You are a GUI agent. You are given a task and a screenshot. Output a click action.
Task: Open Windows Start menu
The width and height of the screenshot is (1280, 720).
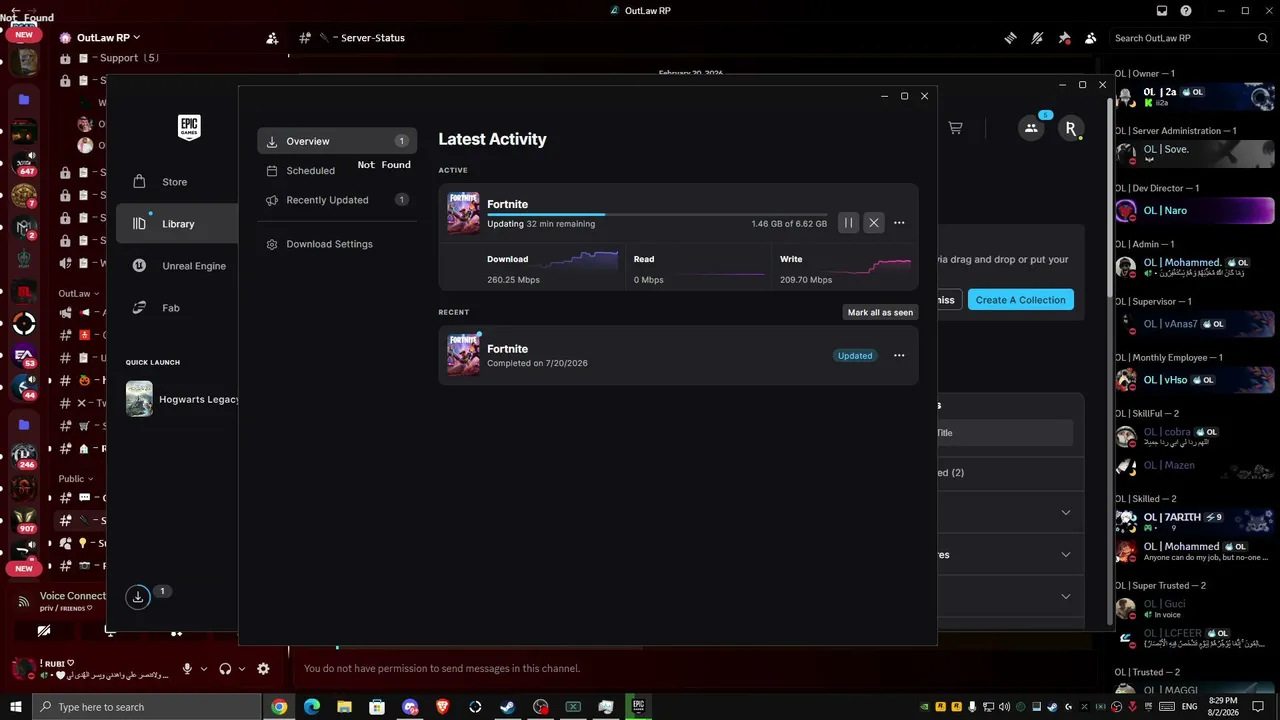(x=16, y=707)
